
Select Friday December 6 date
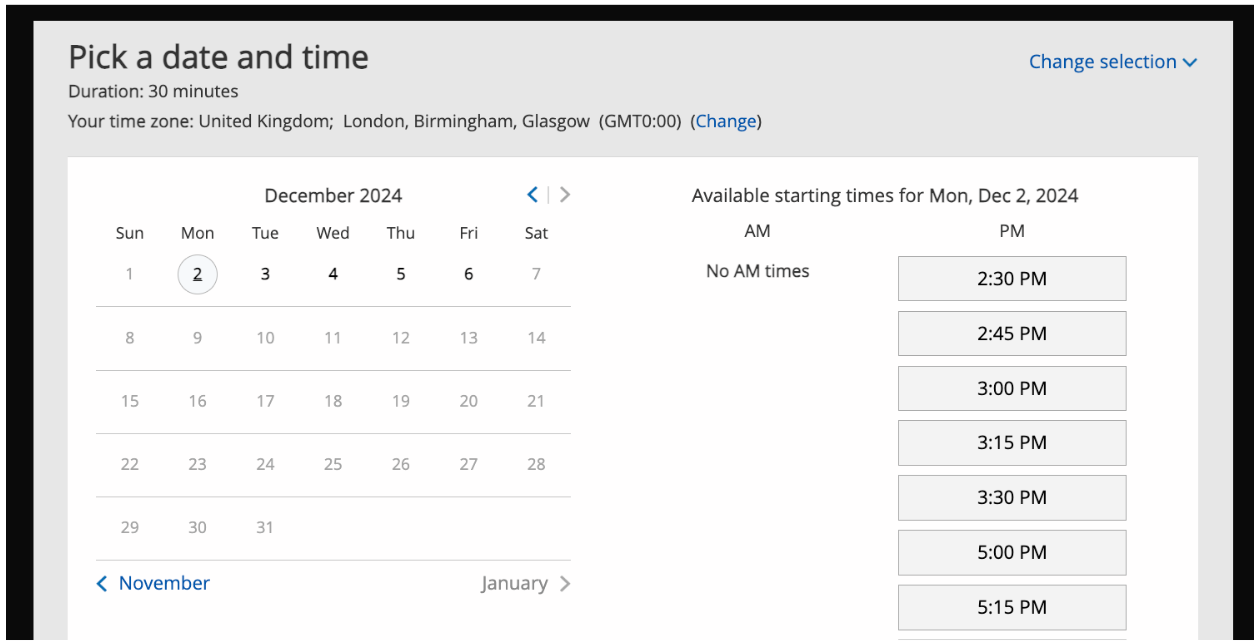(x=468, y=274)
